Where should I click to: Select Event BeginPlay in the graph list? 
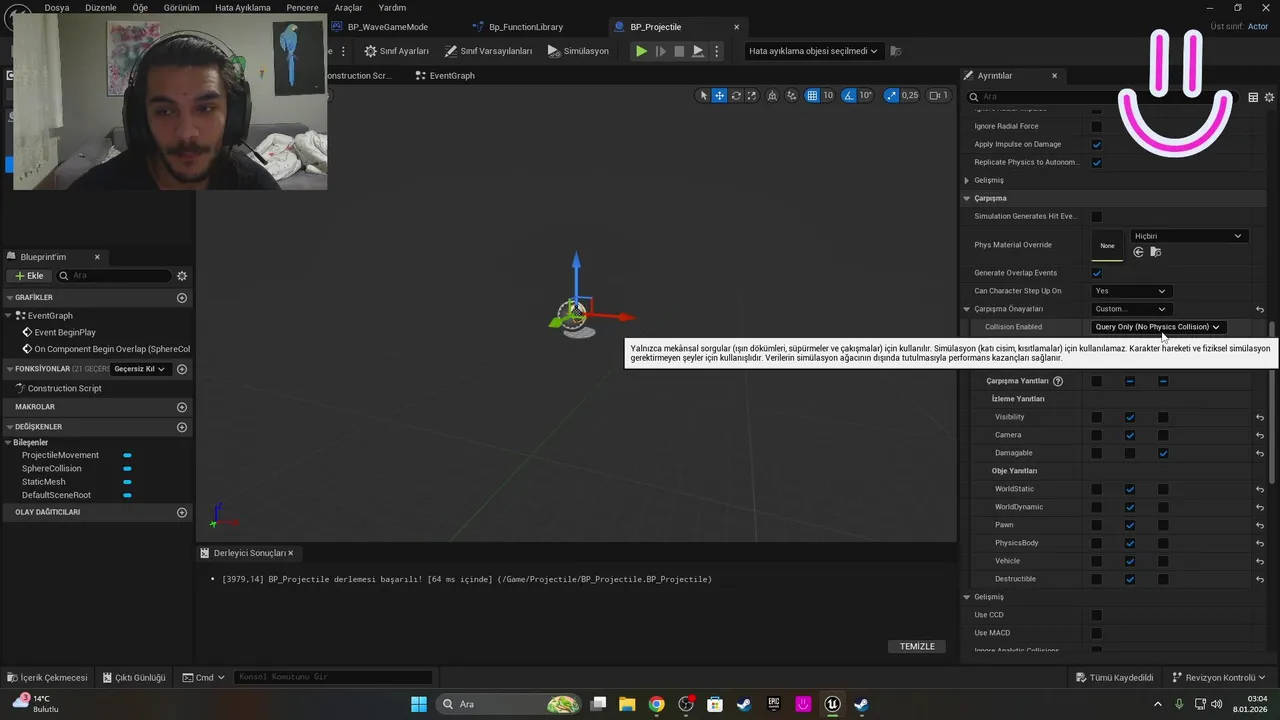tap(65, 332)
